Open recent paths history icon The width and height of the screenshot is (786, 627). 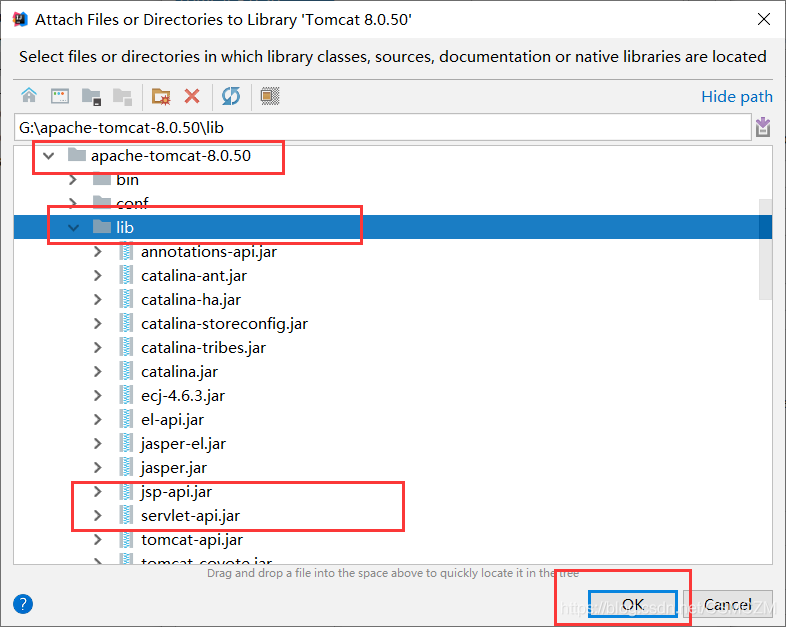(763, 127)
